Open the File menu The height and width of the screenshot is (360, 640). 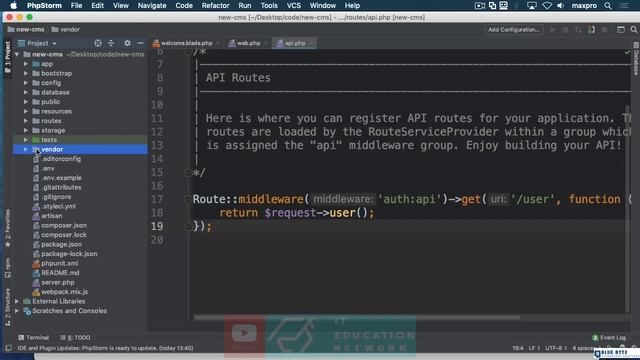[76, 6]
